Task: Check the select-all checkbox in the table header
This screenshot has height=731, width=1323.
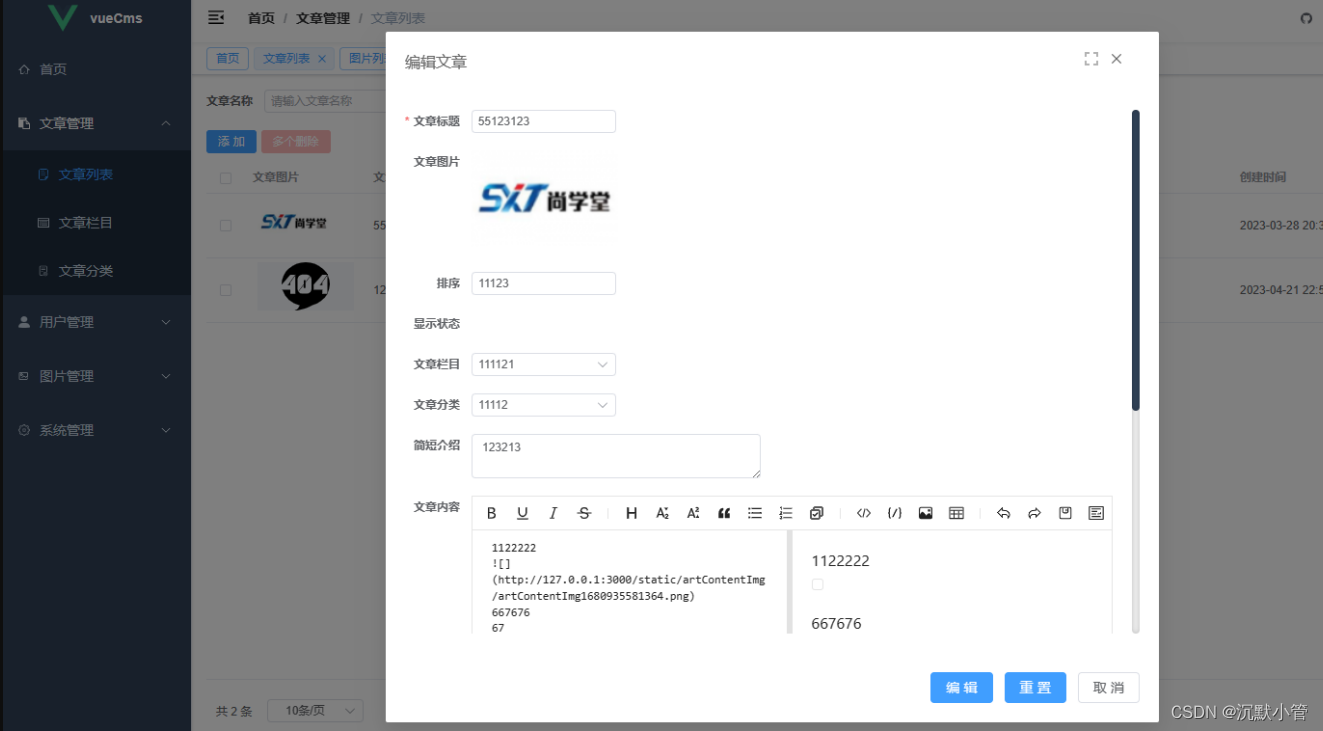Action: (225, 177)
